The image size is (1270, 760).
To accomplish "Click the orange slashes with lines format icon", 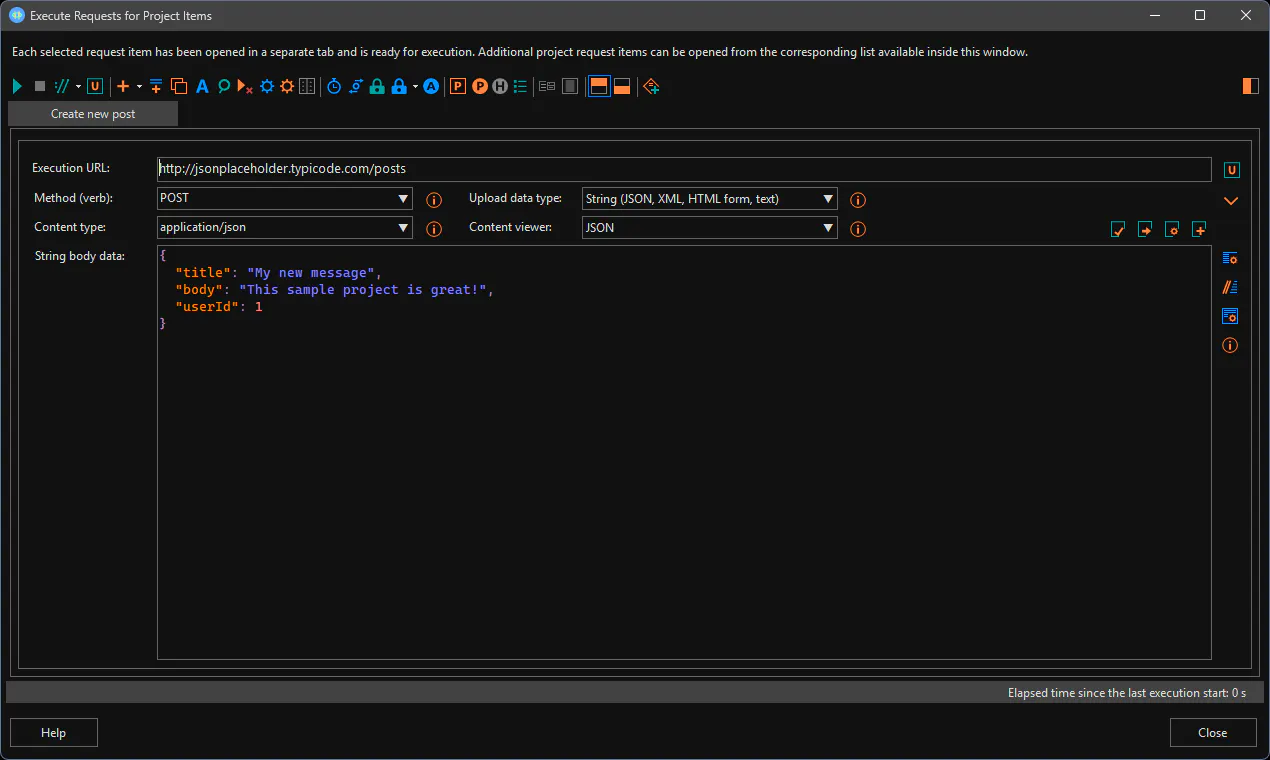I will click(x=1230, y=287).
